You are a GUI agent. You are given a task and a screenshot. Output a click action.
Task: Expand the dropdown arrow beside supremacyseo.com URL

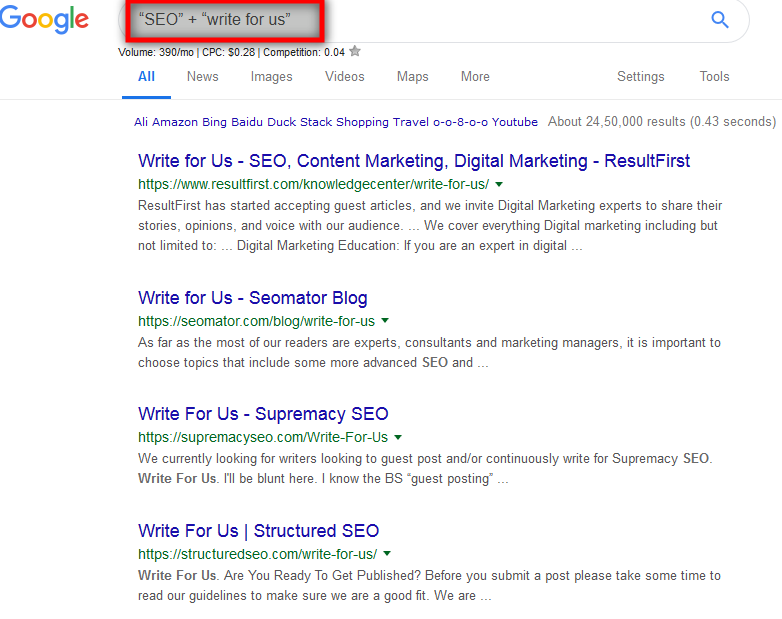tap(397, 437)
